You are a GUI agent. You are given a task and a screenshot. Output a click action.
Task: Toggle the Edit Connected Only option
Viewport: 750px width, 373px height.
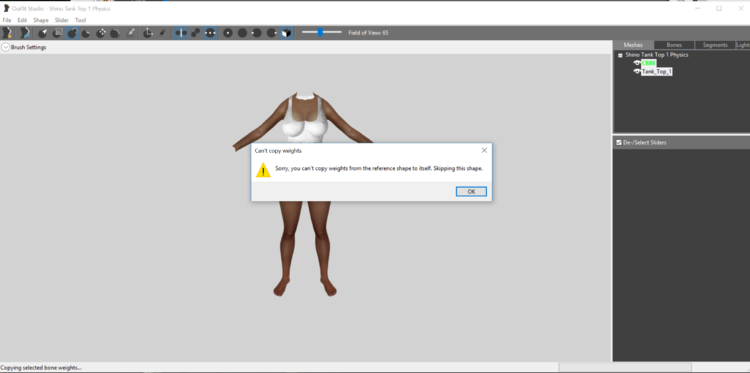coord(196,33)
